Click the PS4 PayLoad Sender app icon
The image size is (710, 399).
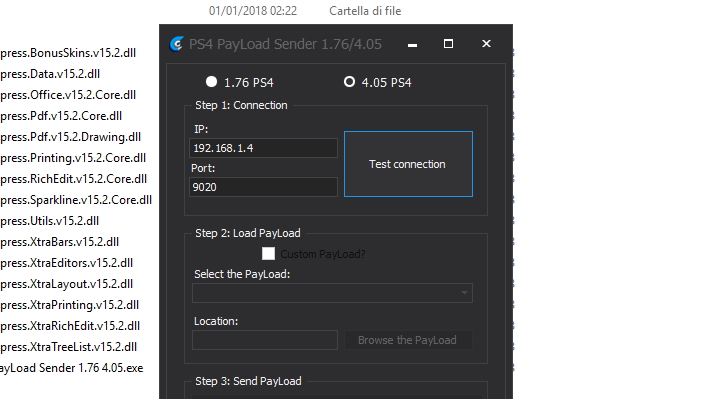click(176, 44)
